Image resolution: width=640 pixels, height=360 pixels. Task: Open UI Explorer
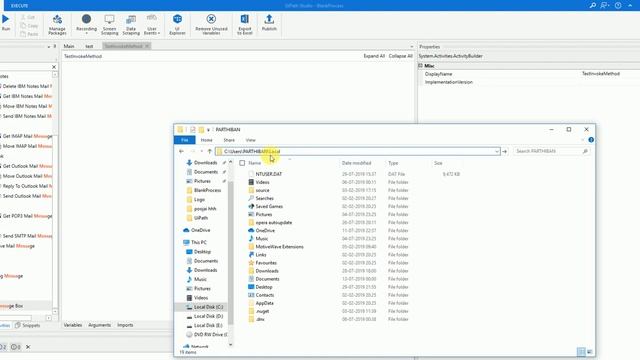click(x=177, y=24)
